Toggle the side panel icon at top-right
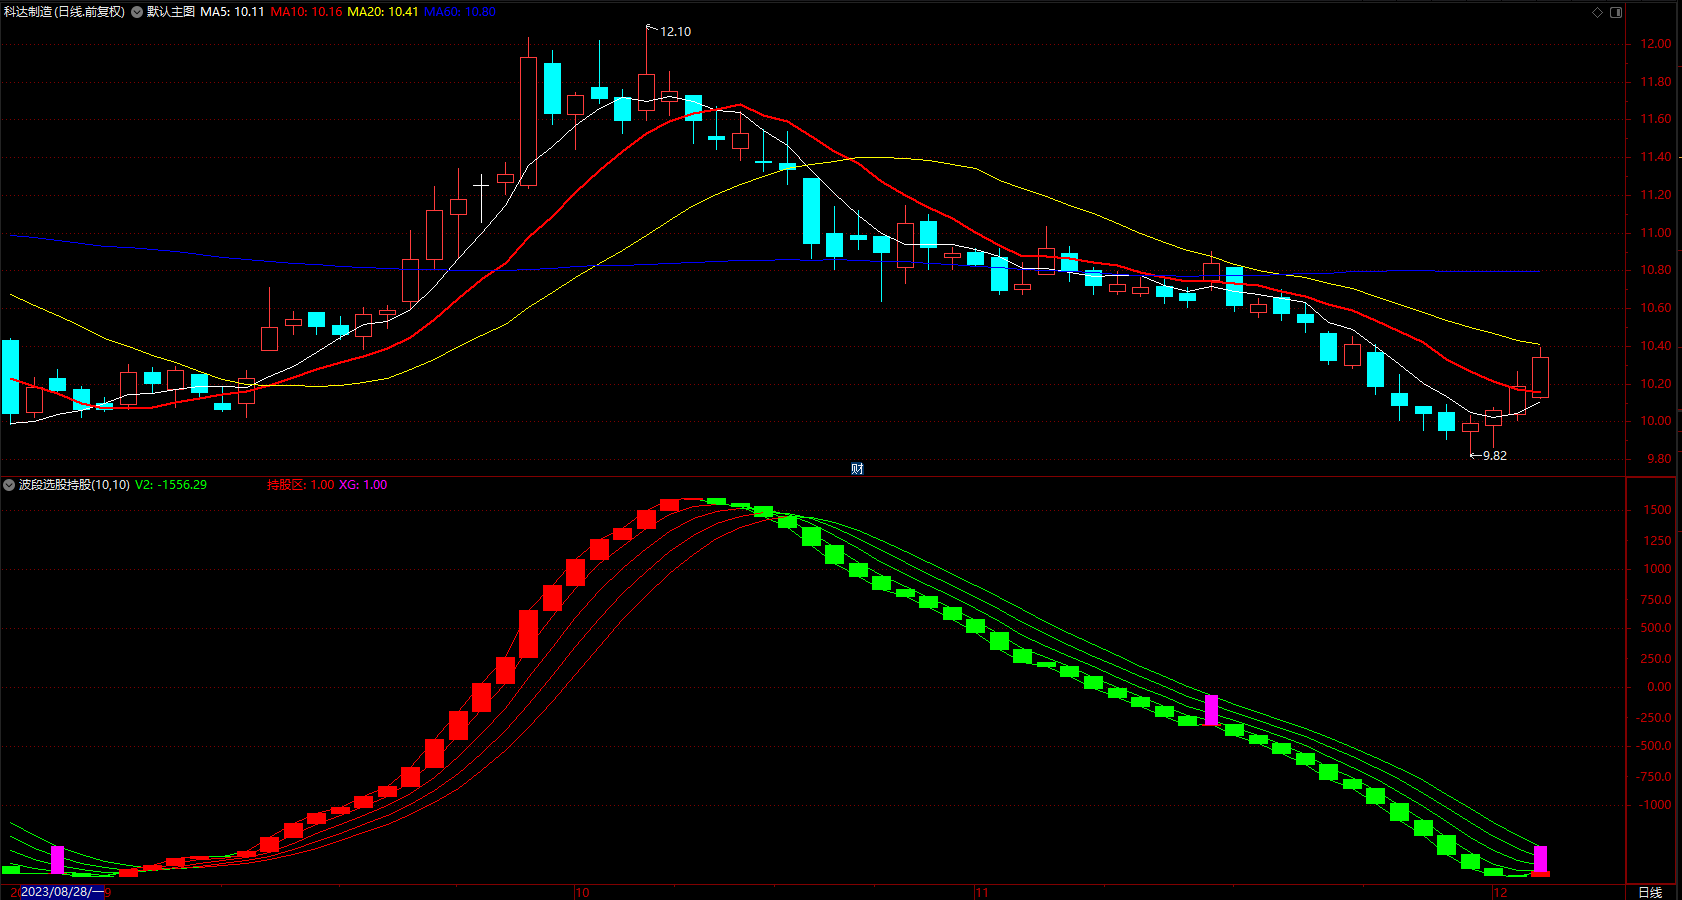1682x900 pixels. coord(1616,12)
